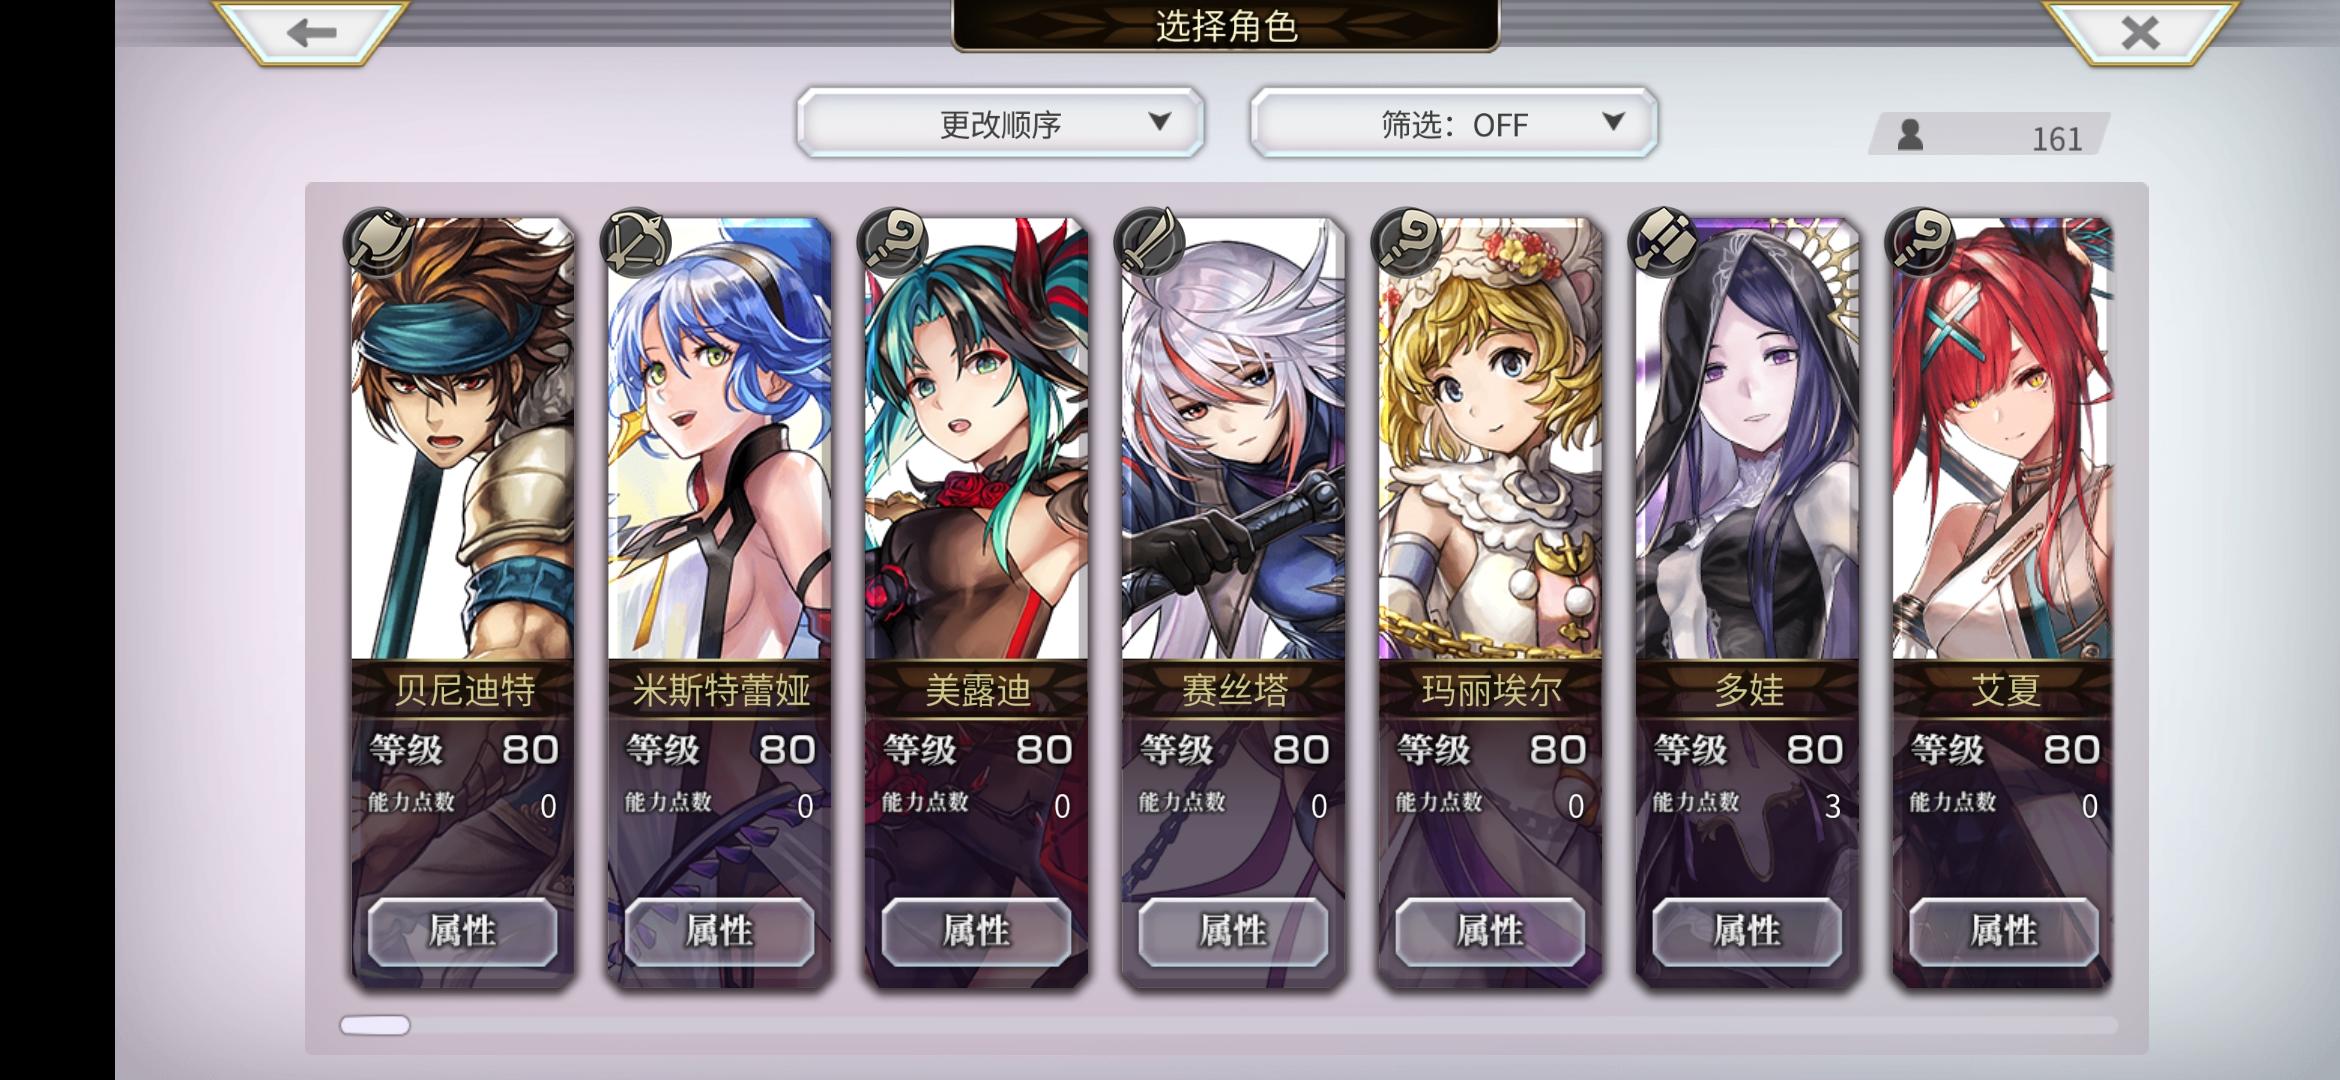Screen dimensions: 2340x1080
Task: Open 属性 for 多娃
Action: pyautogui.click(x=1747, y=931)
